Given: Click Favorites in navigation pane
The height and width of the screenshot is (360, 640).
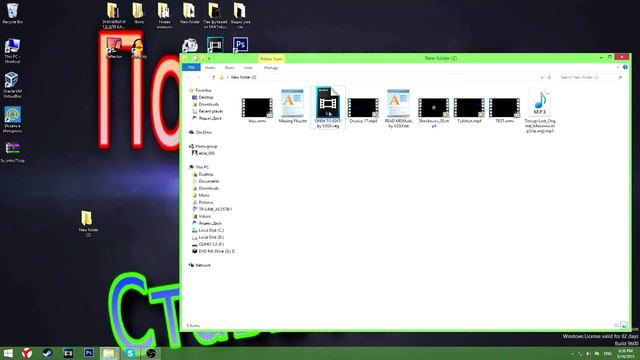Looking at the screenshot, I should (203, 90).
